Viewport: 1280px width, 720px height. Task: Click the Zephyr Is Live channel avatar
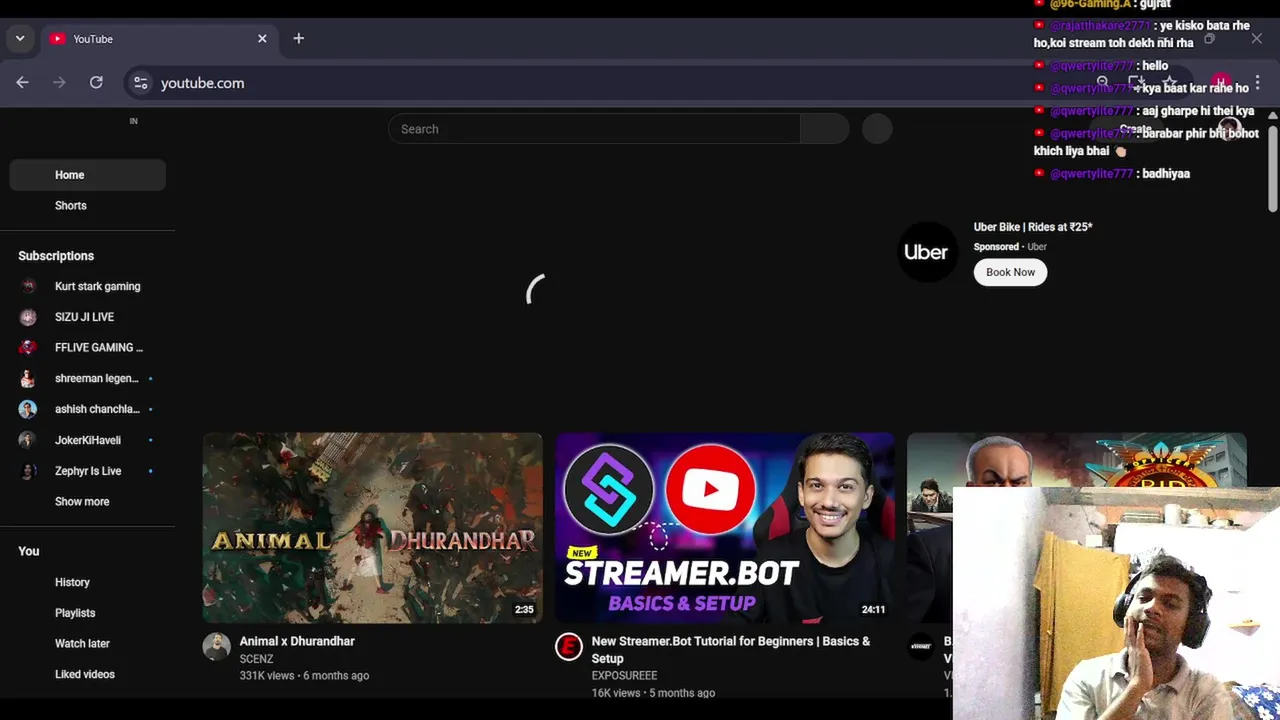coord(28,471)
